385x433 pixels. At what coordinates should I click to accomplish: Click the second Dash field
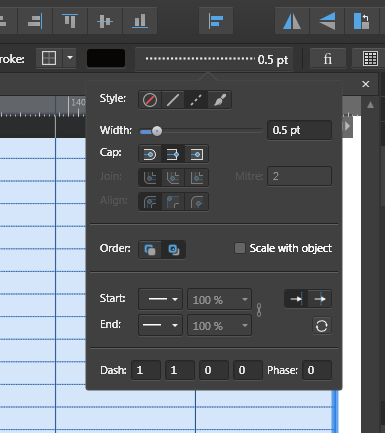click(180, 370)
